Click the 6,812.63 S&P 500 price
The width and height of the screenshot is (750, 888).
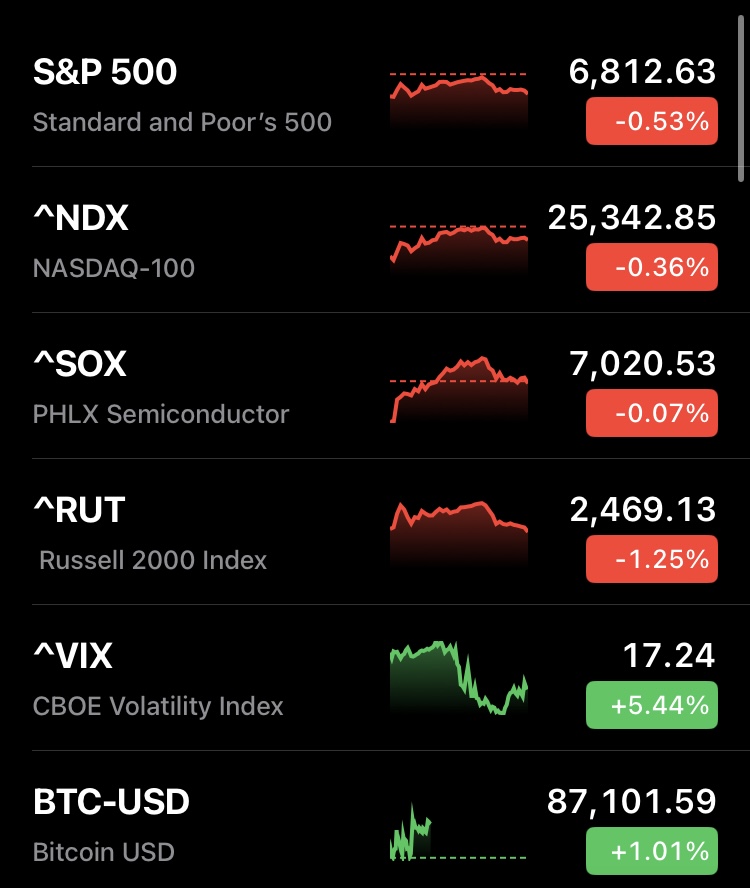[642, 72]
